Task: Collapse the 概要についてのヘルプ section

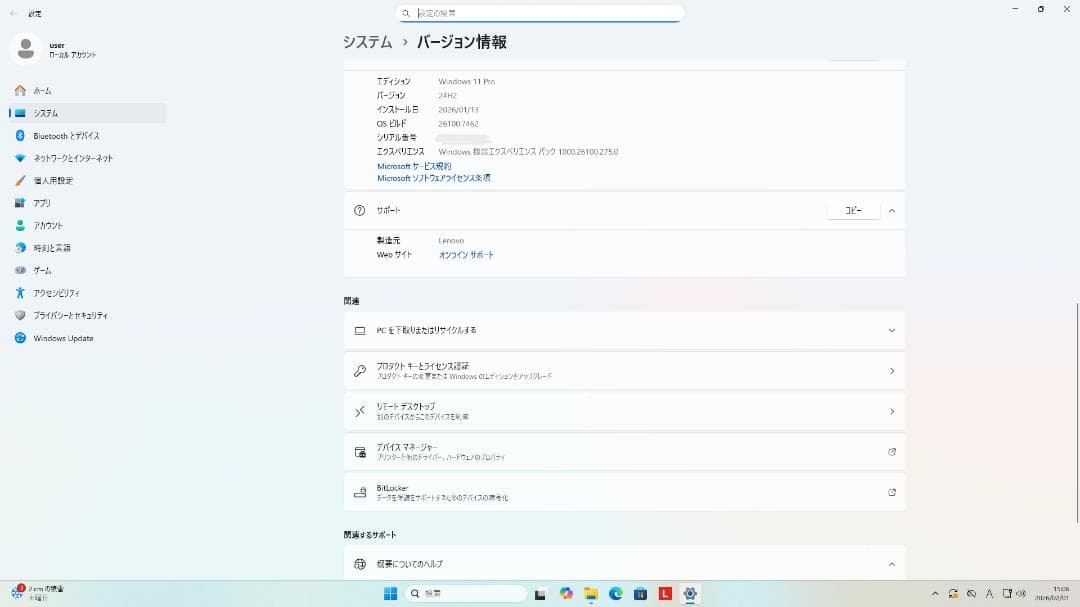Action: click(x=891, y=563)
